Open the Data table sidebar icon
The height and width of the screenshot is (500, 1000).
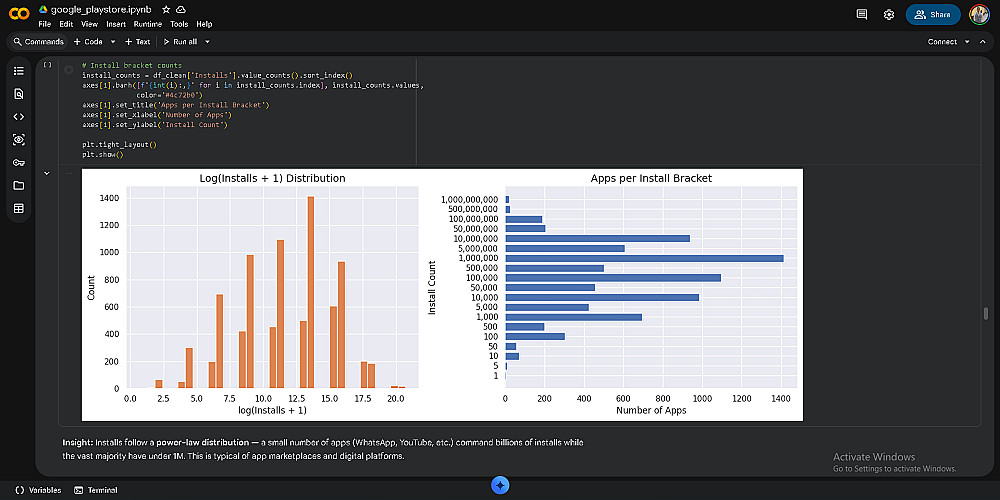click(x=18, y=209)
